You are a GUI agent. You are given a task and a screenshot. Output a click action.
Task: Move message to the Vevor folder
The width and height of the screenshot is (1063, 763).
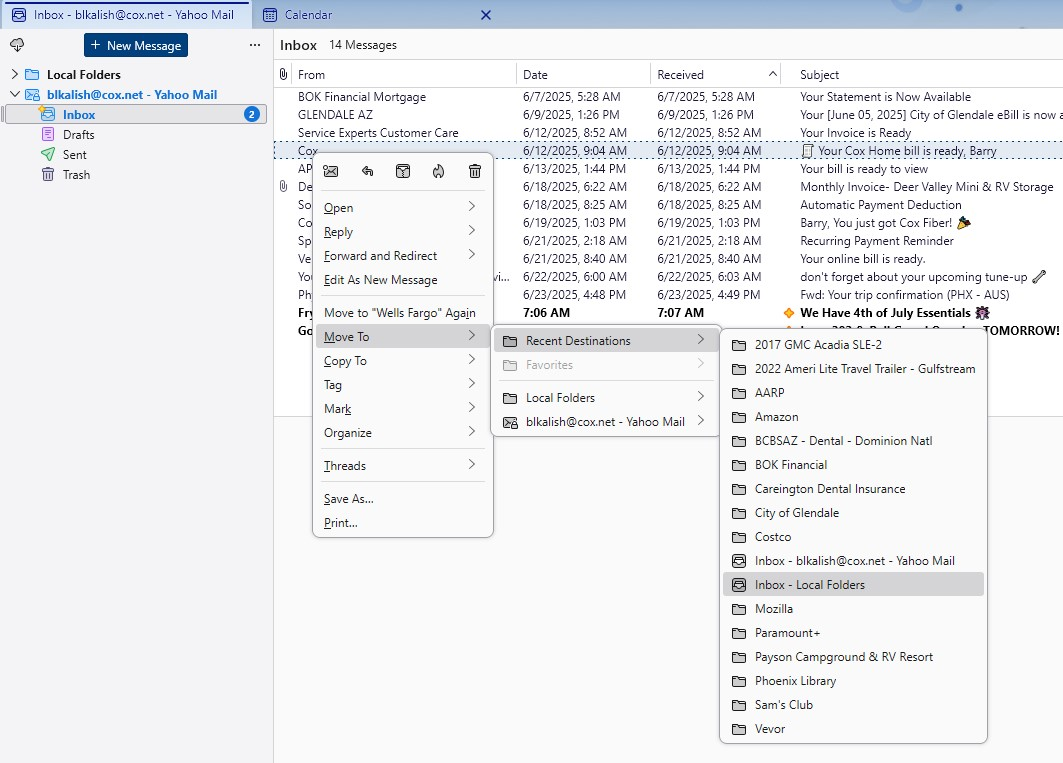[853, 729]
